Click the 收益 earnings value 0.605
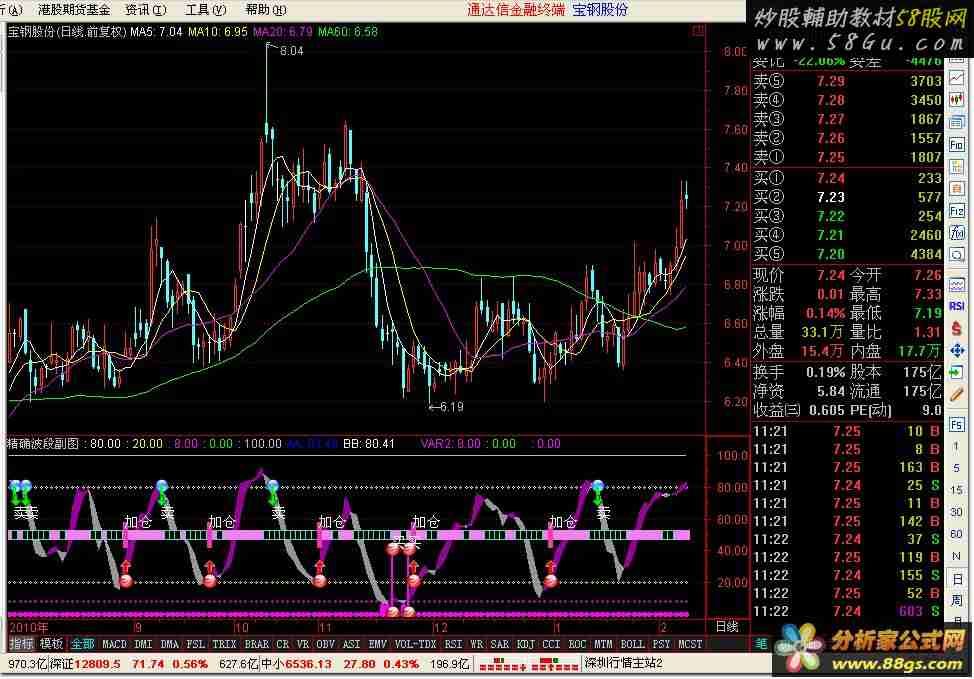 (x=827, y=410)
